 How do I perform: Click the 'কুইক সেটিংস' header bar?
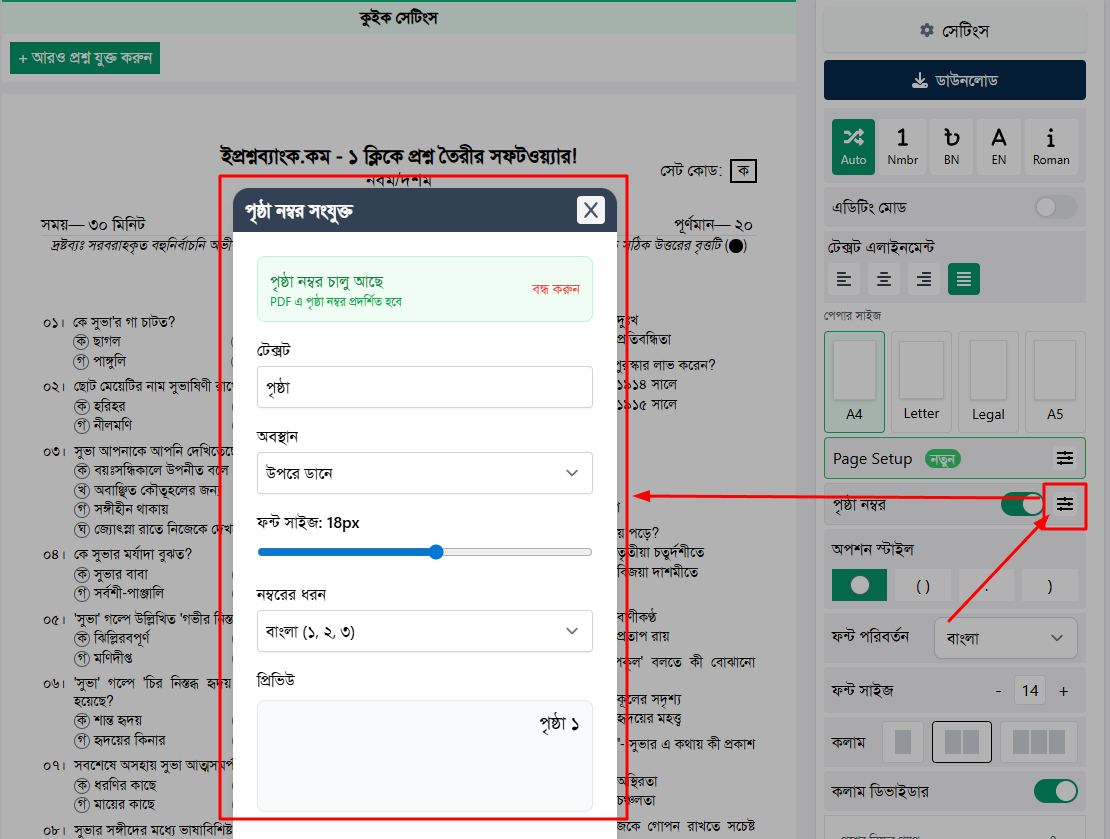(399, 18)
